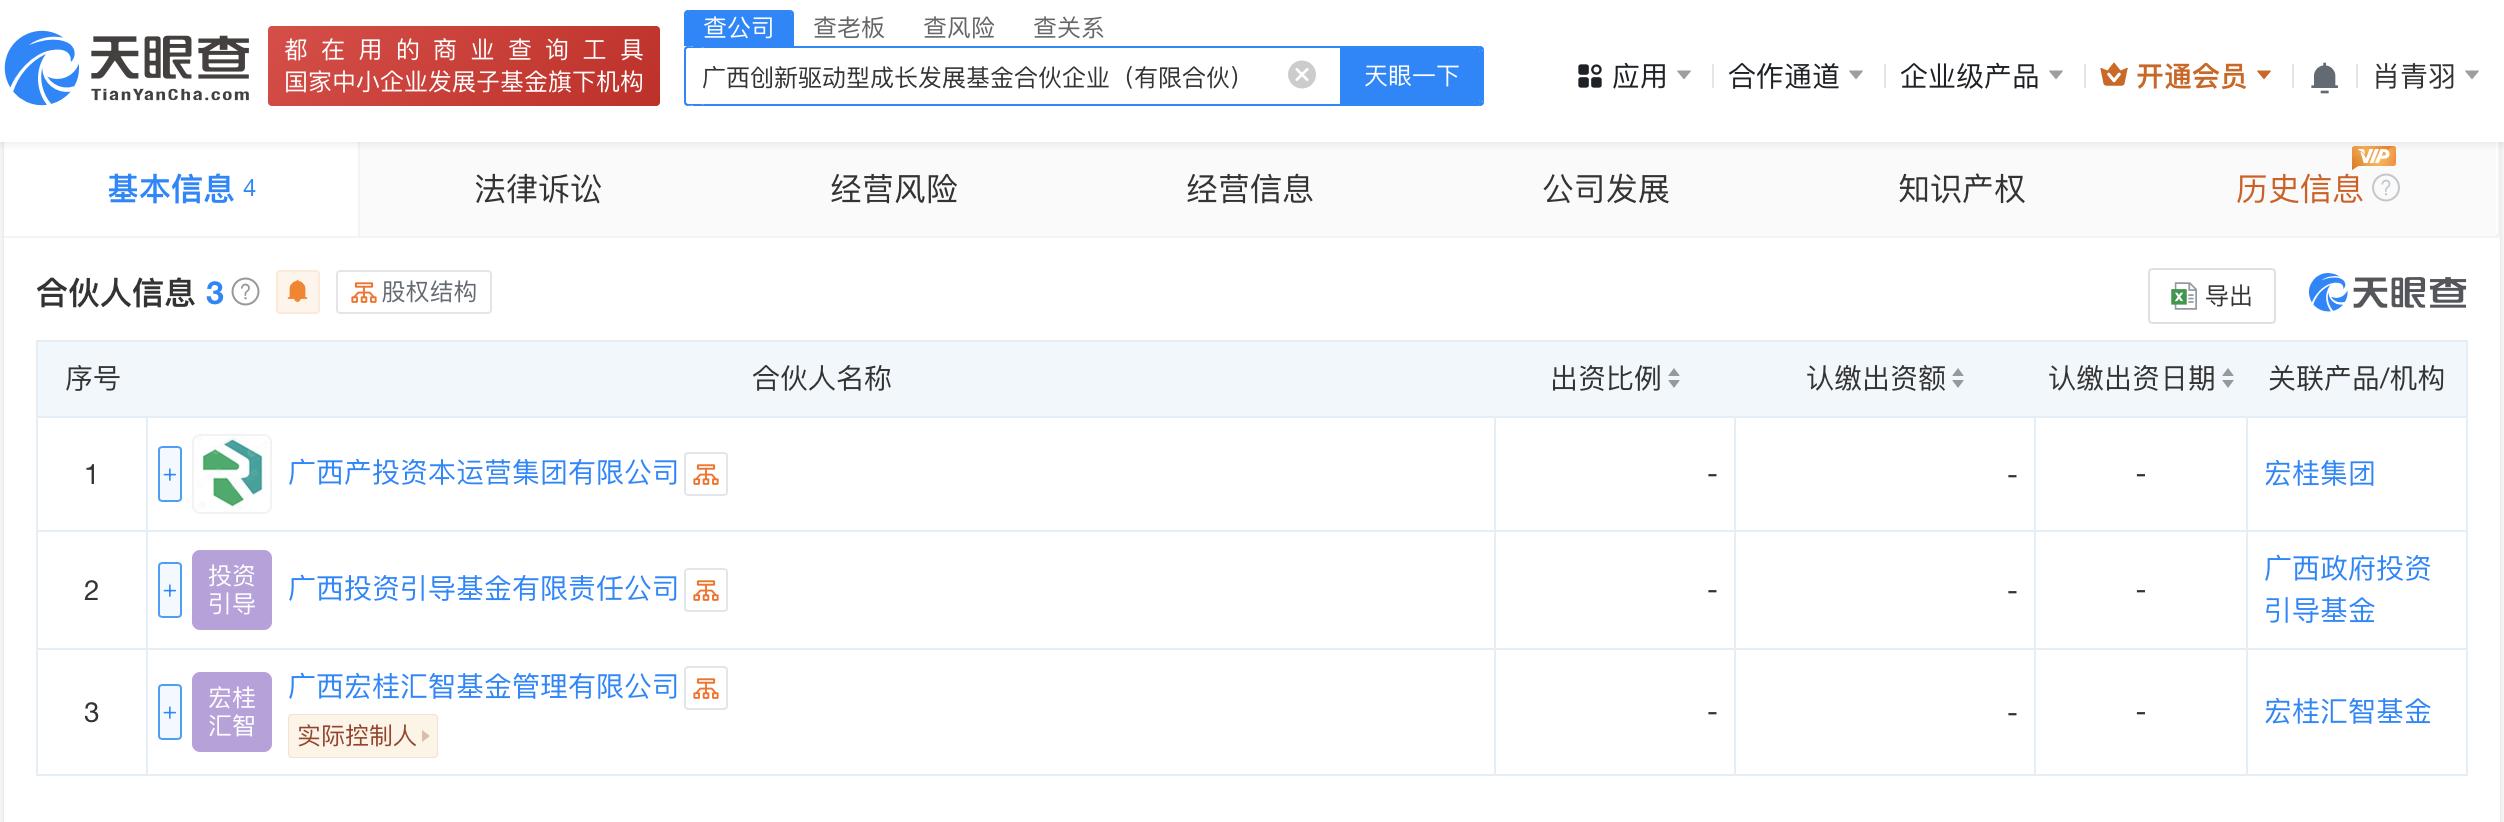Image resolution: width=2504 pixels, height=822 pixels.
Task: Click the red 国家中小企业发展子基金 banner
Action: [464, 66]
